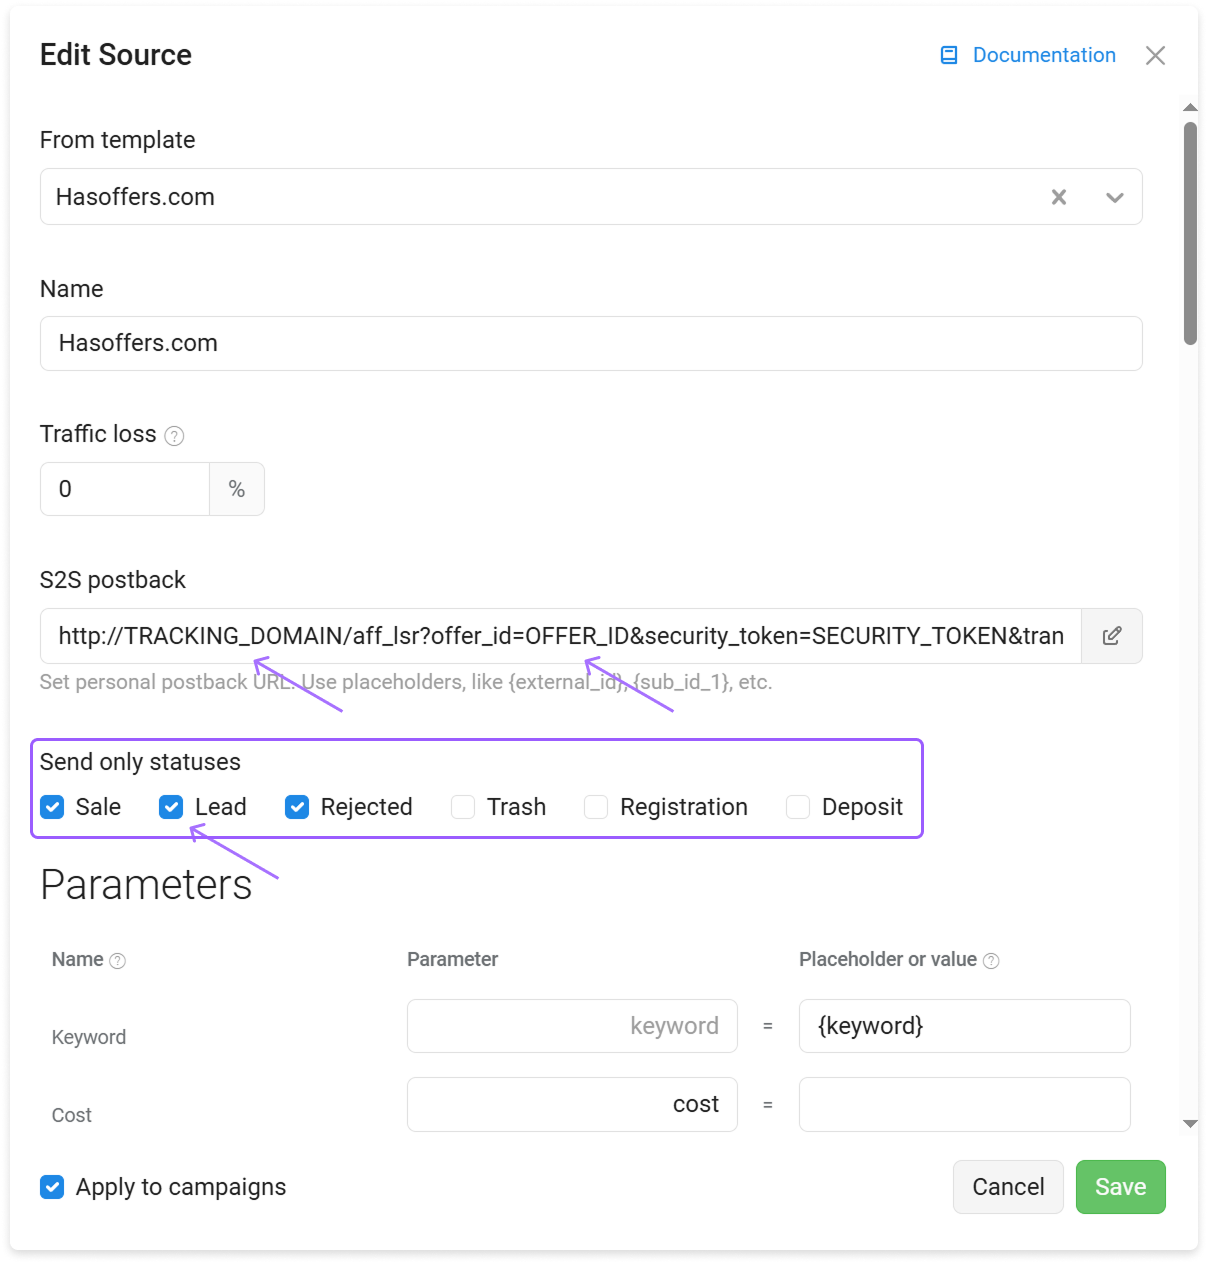Check the Registration status checkbox
This screenshot has width=1208, height=1264.
click(596, 807)
